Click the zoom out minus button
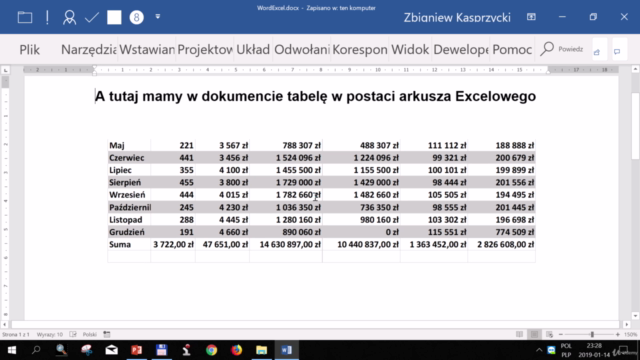This screenshot has width=640, height=360. click(561, 334)
